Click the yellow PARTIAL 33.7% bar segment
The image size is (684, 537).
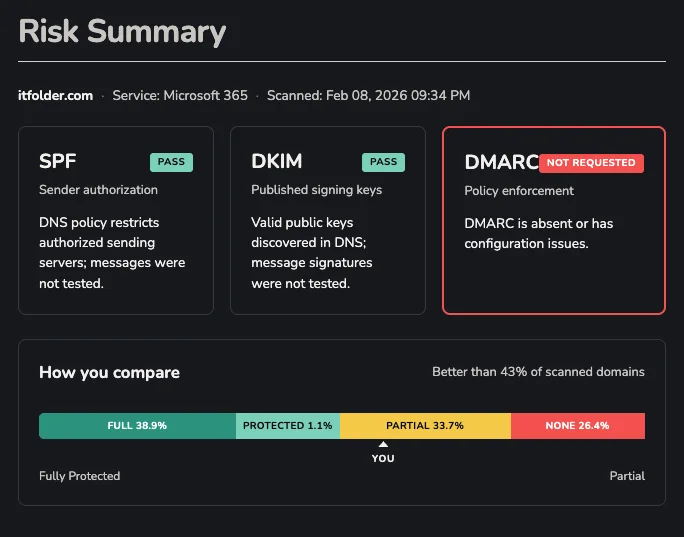pyautogui.click(x=425, y=426)
